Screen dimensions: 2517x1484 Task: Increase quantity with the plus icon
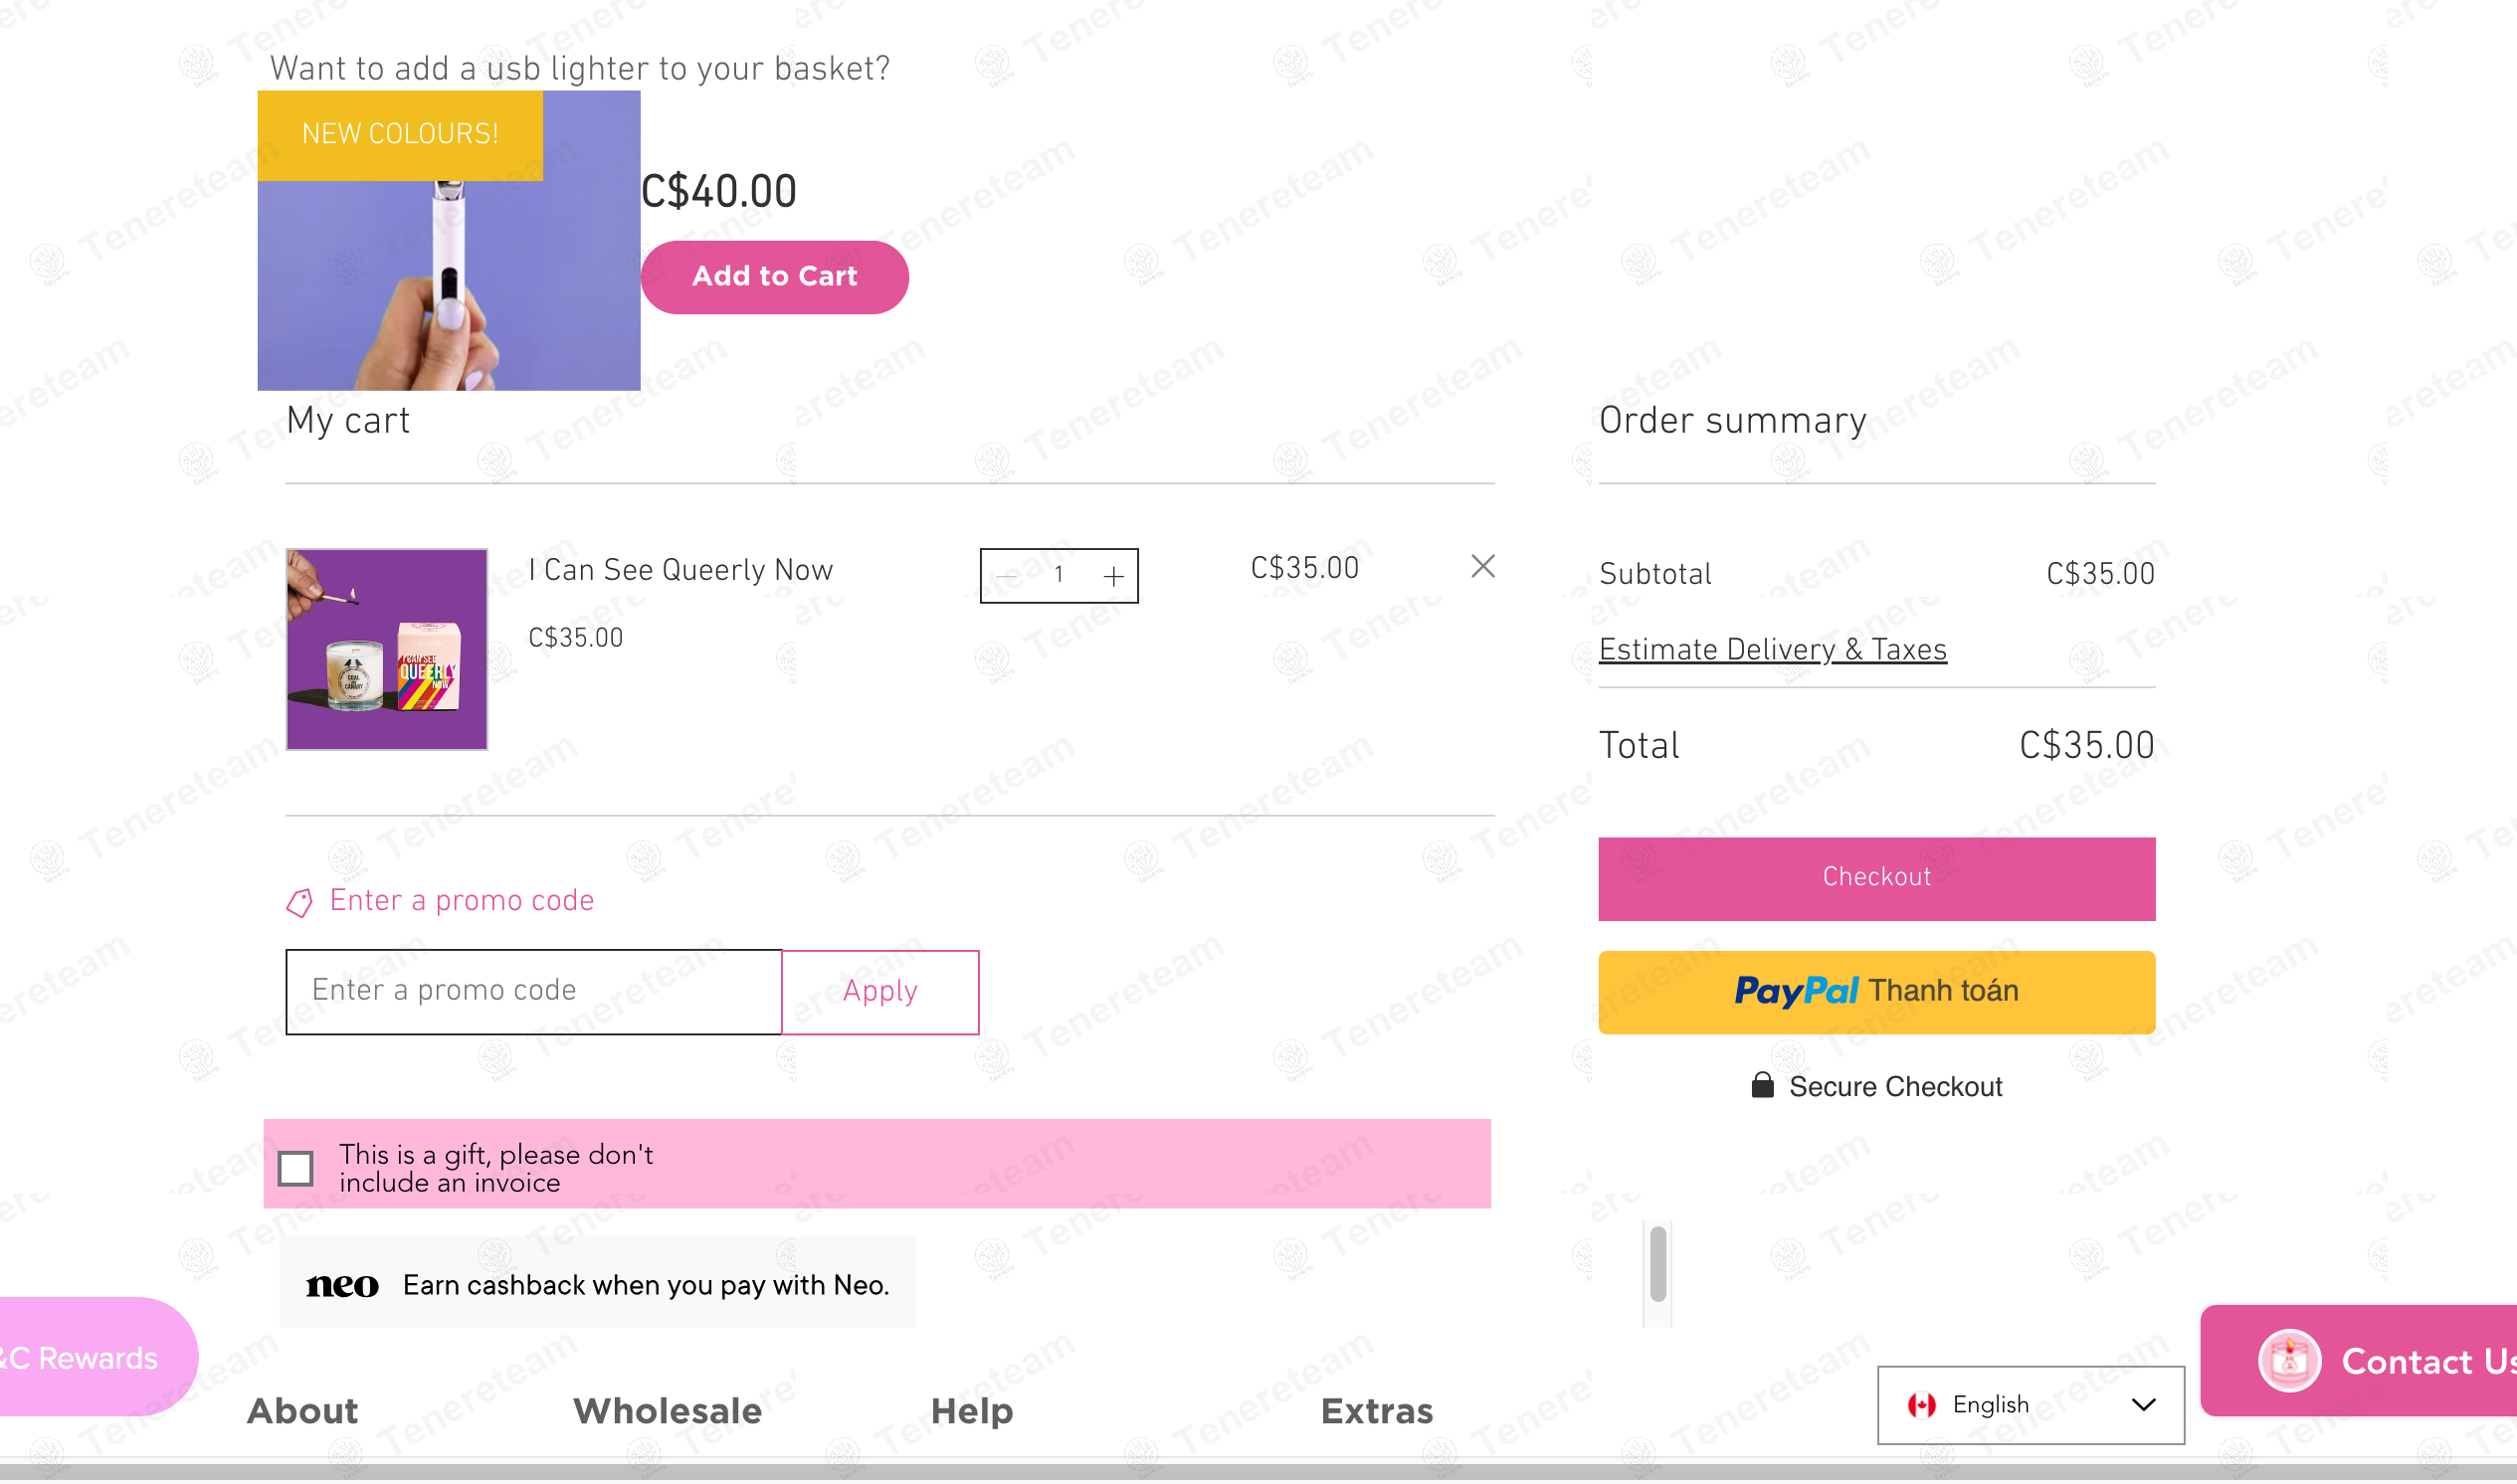tap(1113, 577)
